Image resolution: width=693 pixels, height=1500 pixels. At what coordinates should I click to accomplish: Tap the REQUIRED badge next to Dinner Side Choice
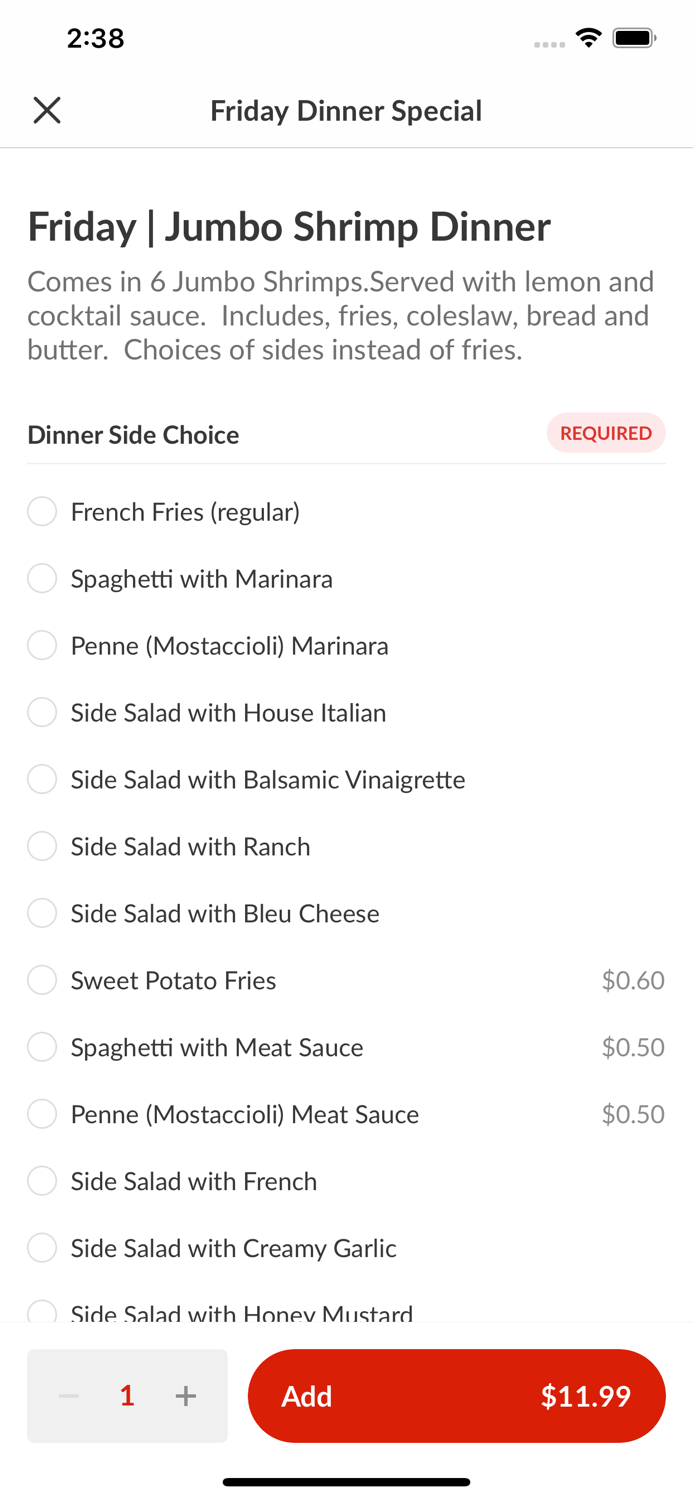606,433
